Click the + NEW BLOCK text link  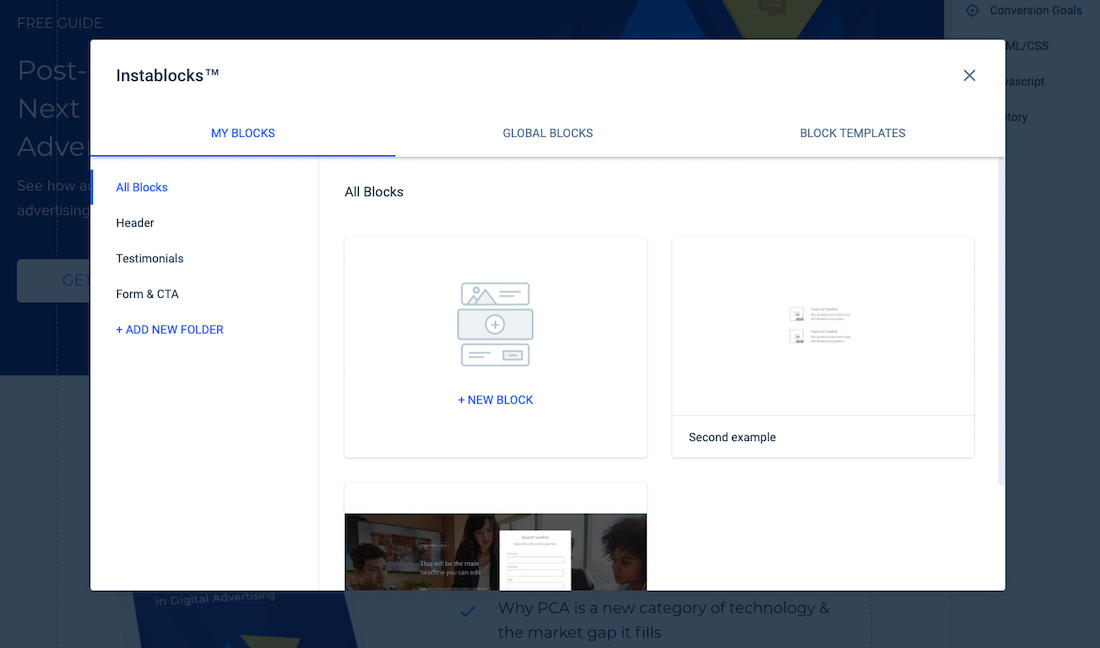point(495,400)
